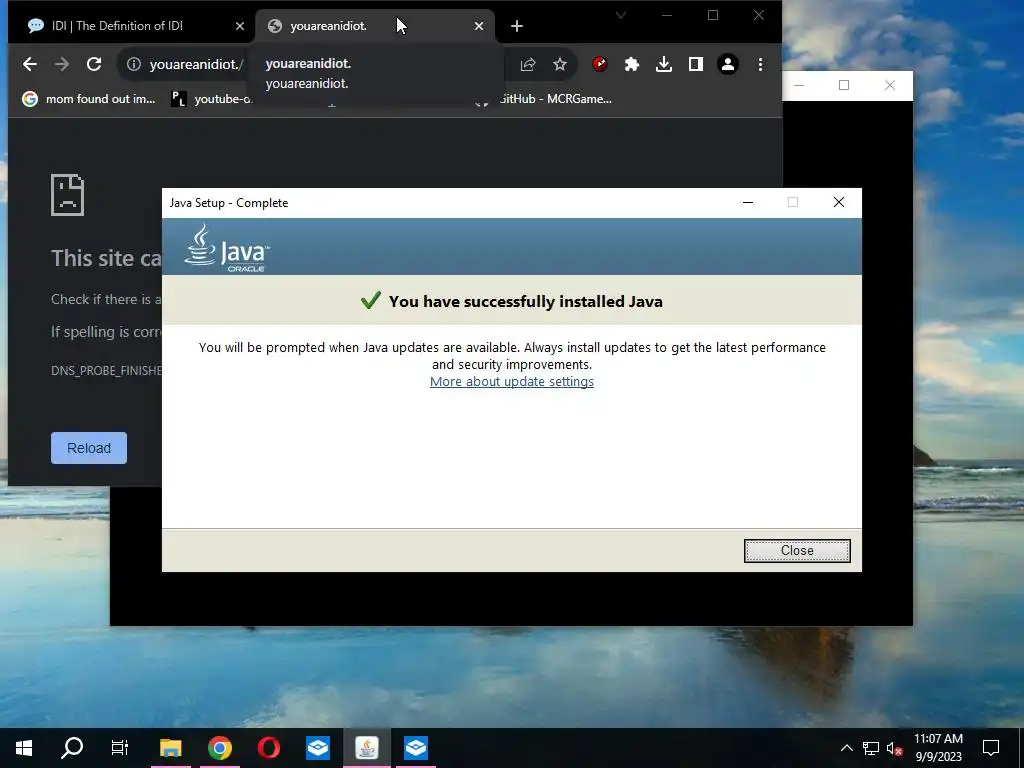This screenshot has height=768, width=1024.
Task: Show Chrome downloads
Action: click(664, 64)
